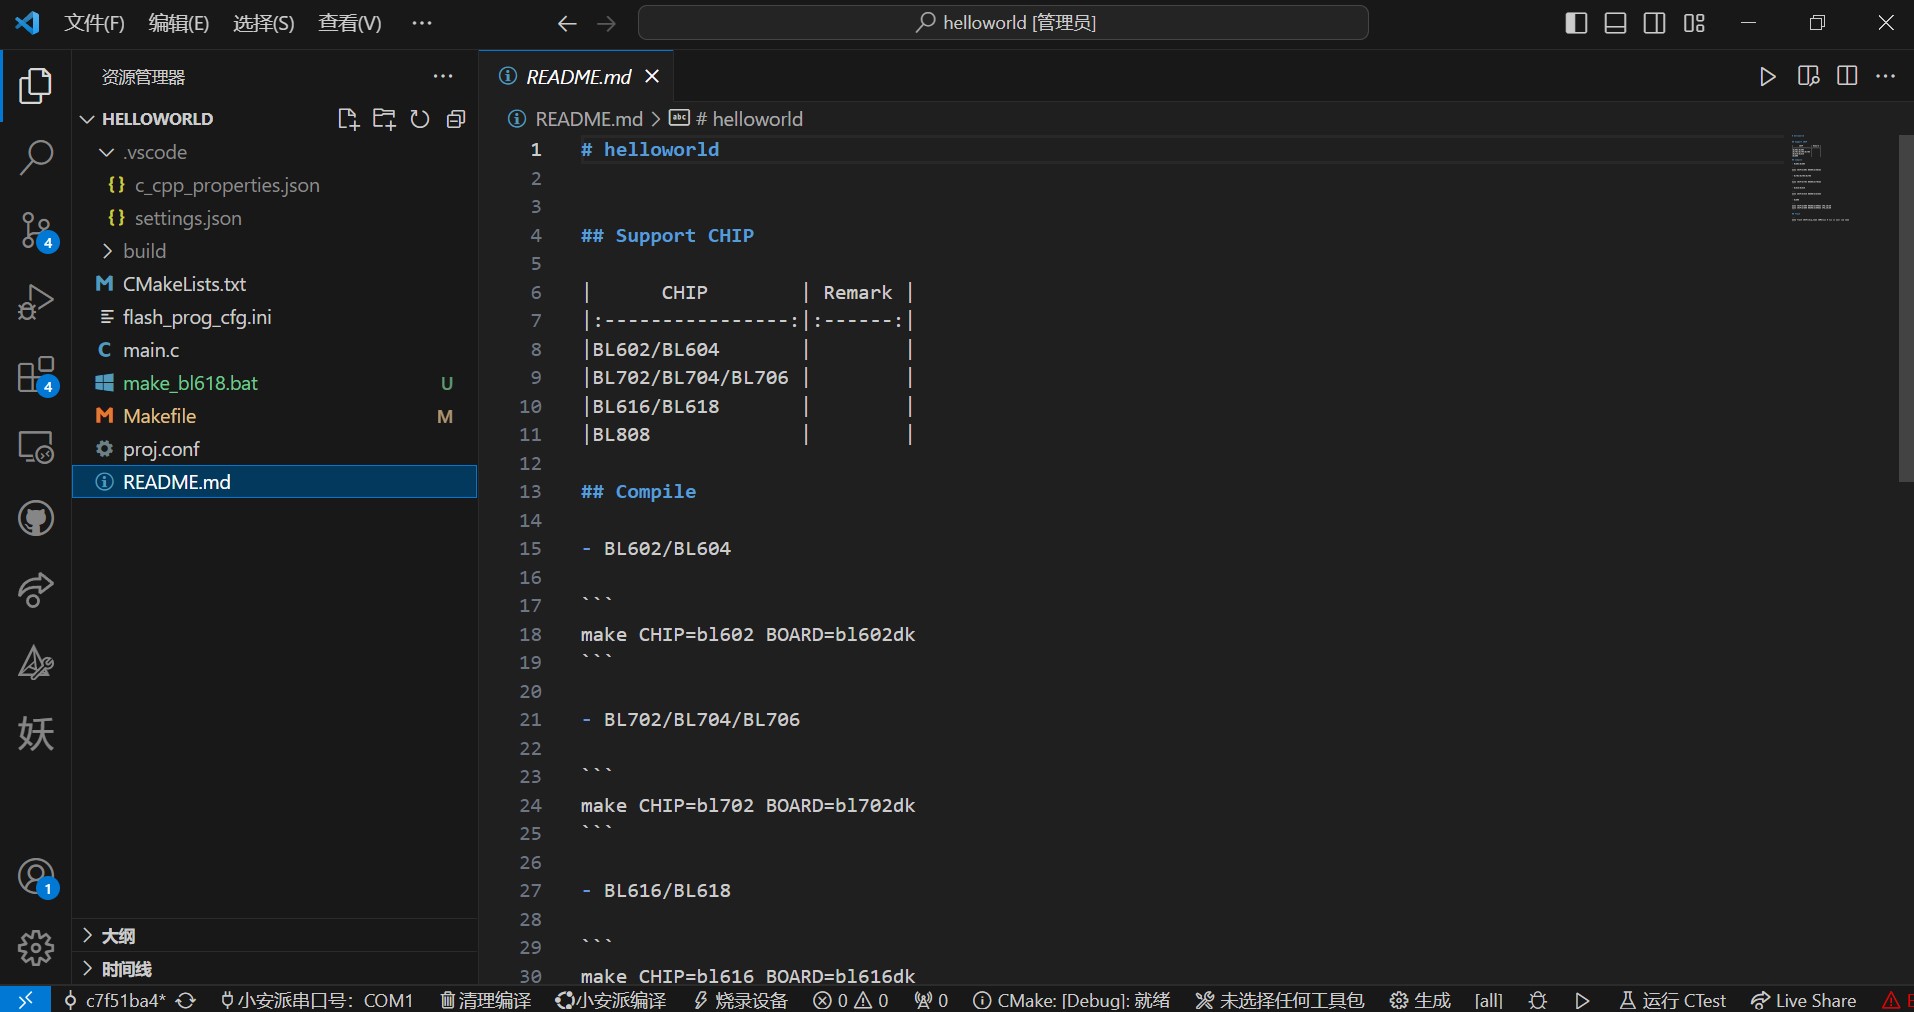Click the editor vertical scrollbar

pyautogui.click(x=1906, y=308)
